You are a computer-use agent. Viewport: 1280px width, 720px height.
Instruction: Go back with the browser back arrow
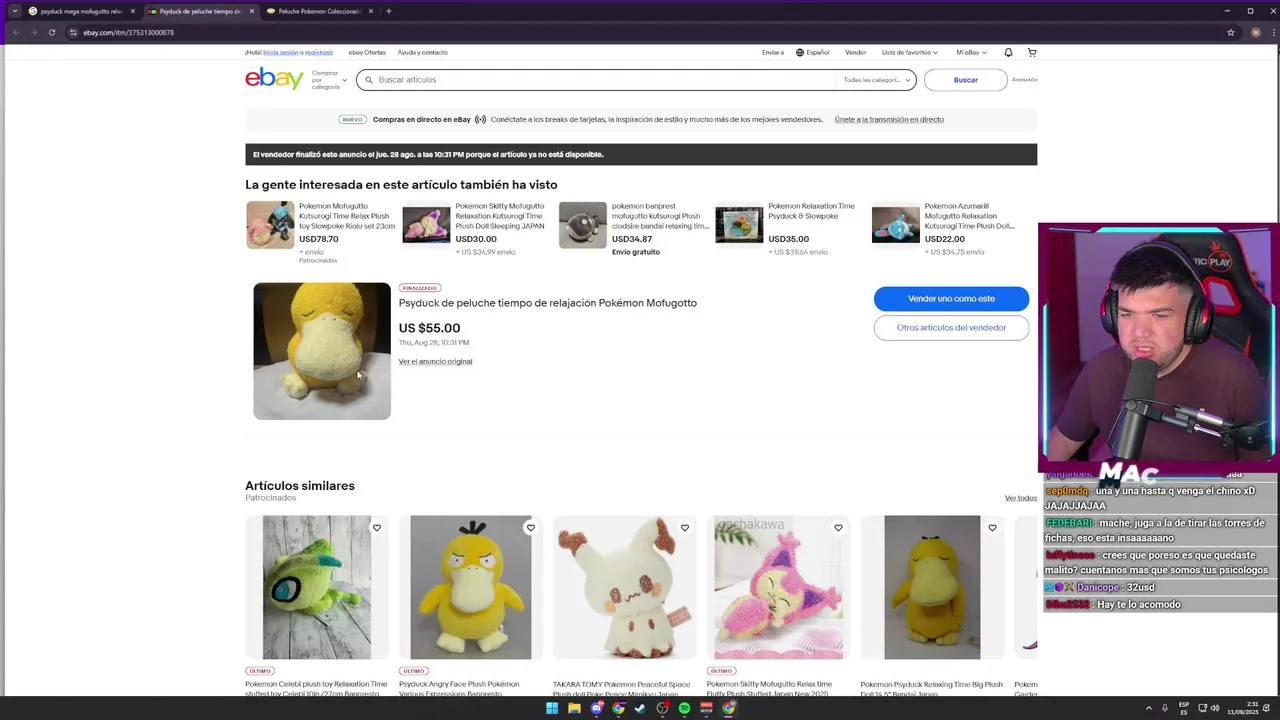click(15, 32)
